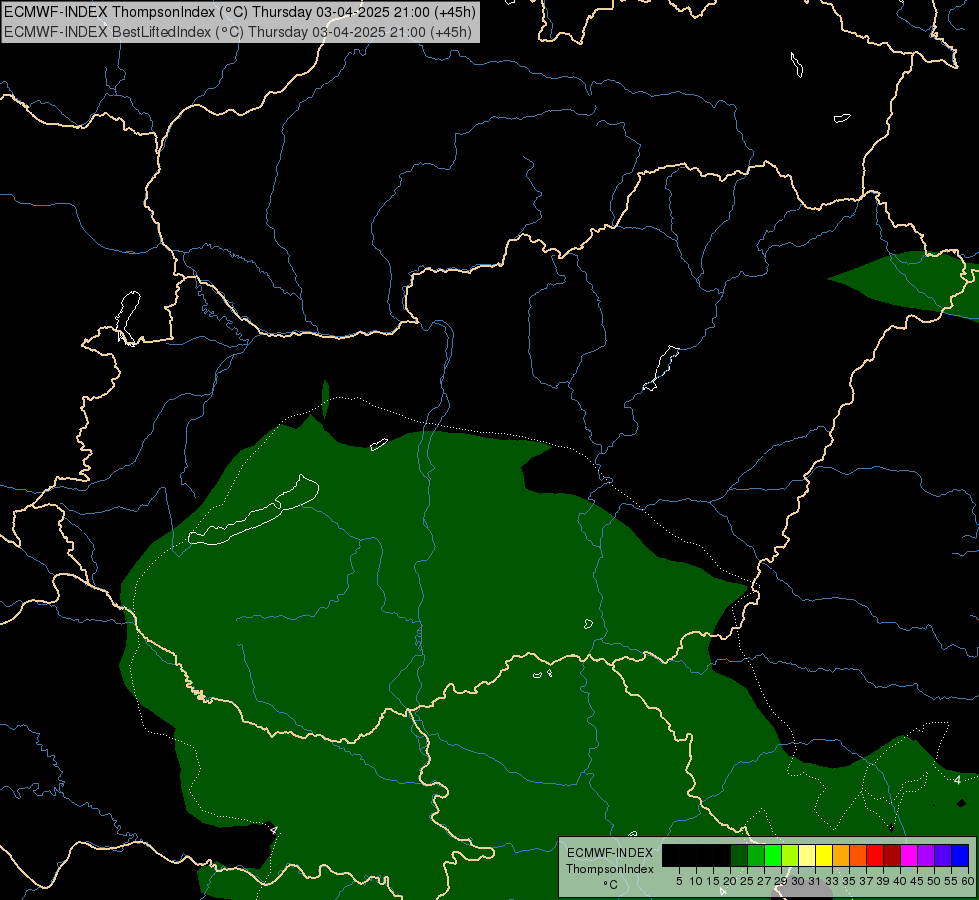
Task: Click the legend tick value "33"
Action: (832, 881)
